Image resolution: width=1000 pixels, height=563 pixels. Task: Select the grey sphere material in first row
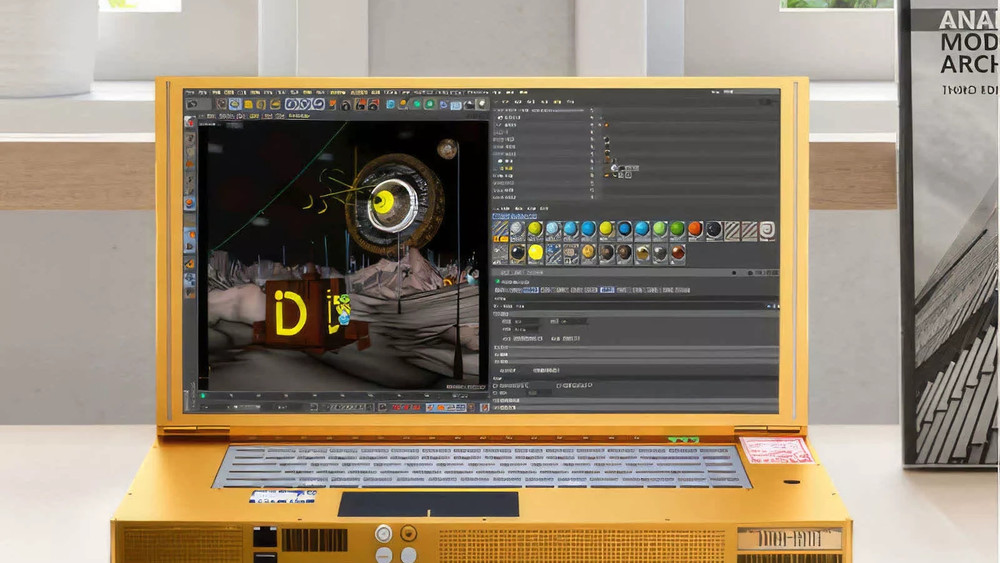pyautogui.click(x=517, y=228)
